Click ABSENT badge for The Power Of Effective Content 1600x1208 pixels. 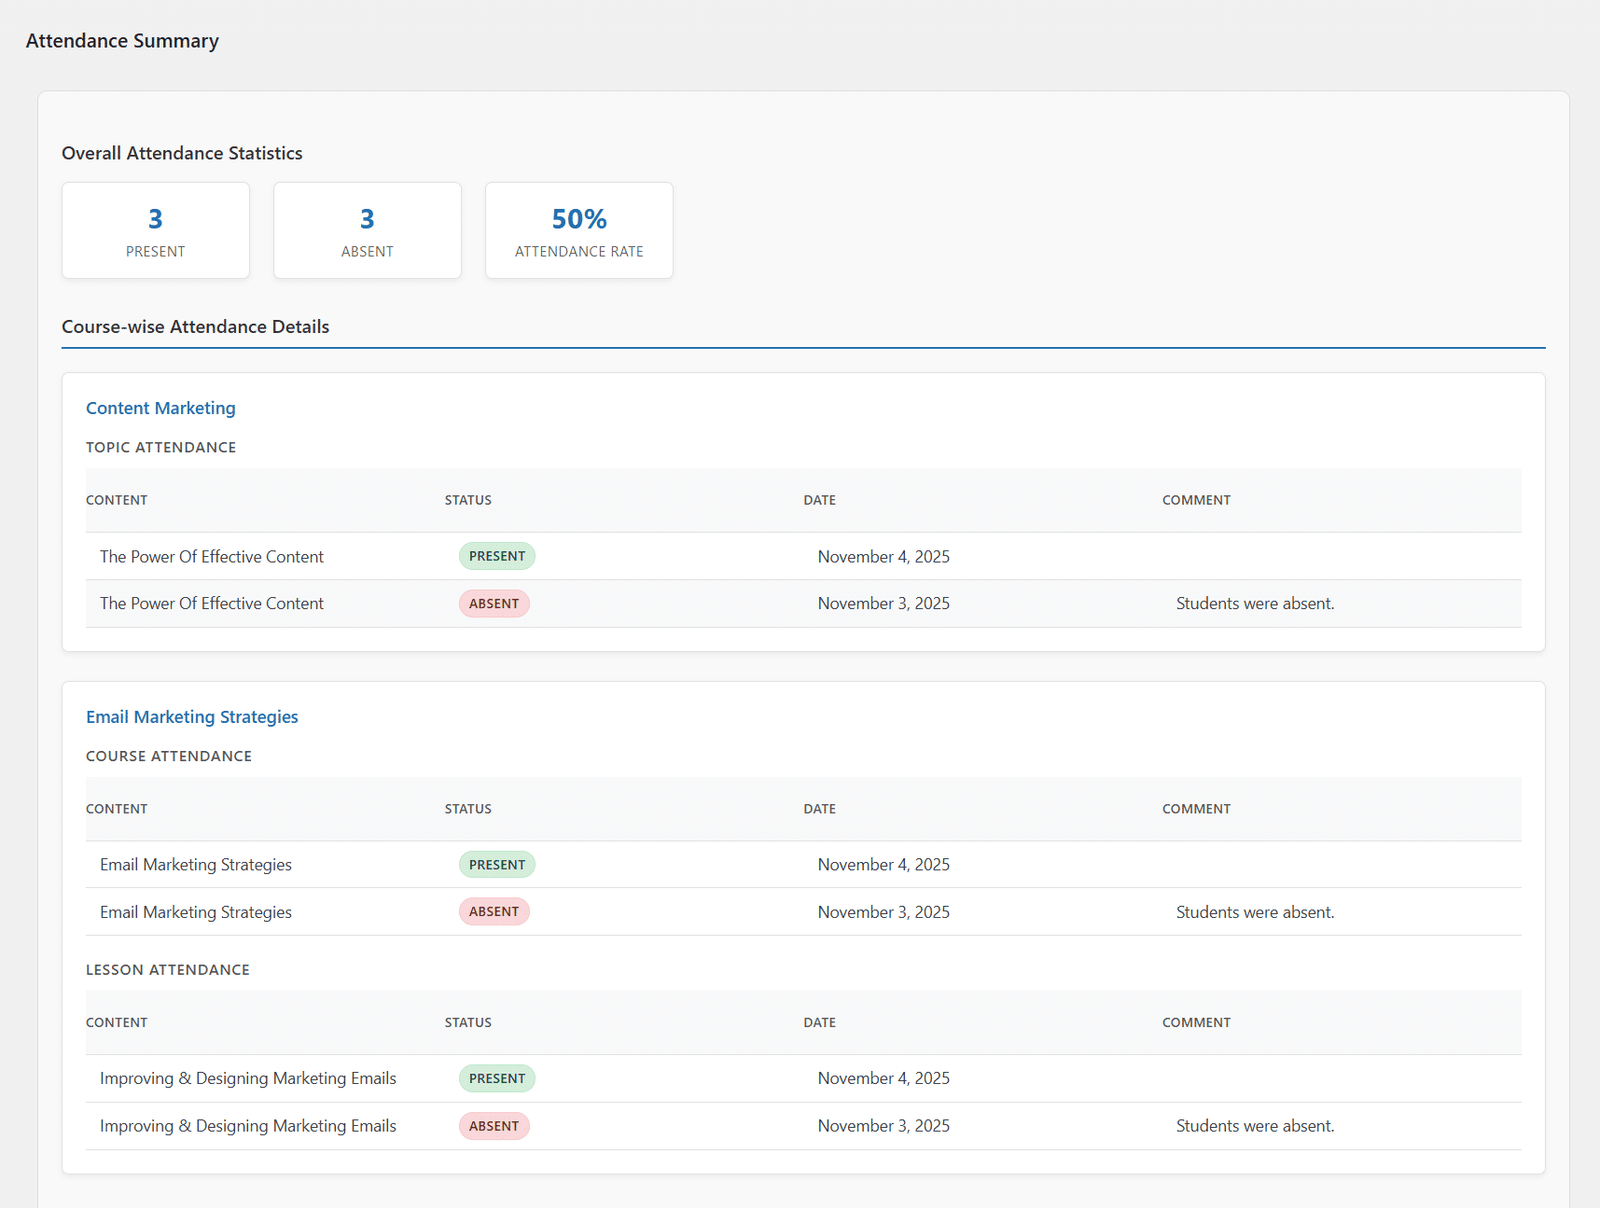click(x=494, y=604)
